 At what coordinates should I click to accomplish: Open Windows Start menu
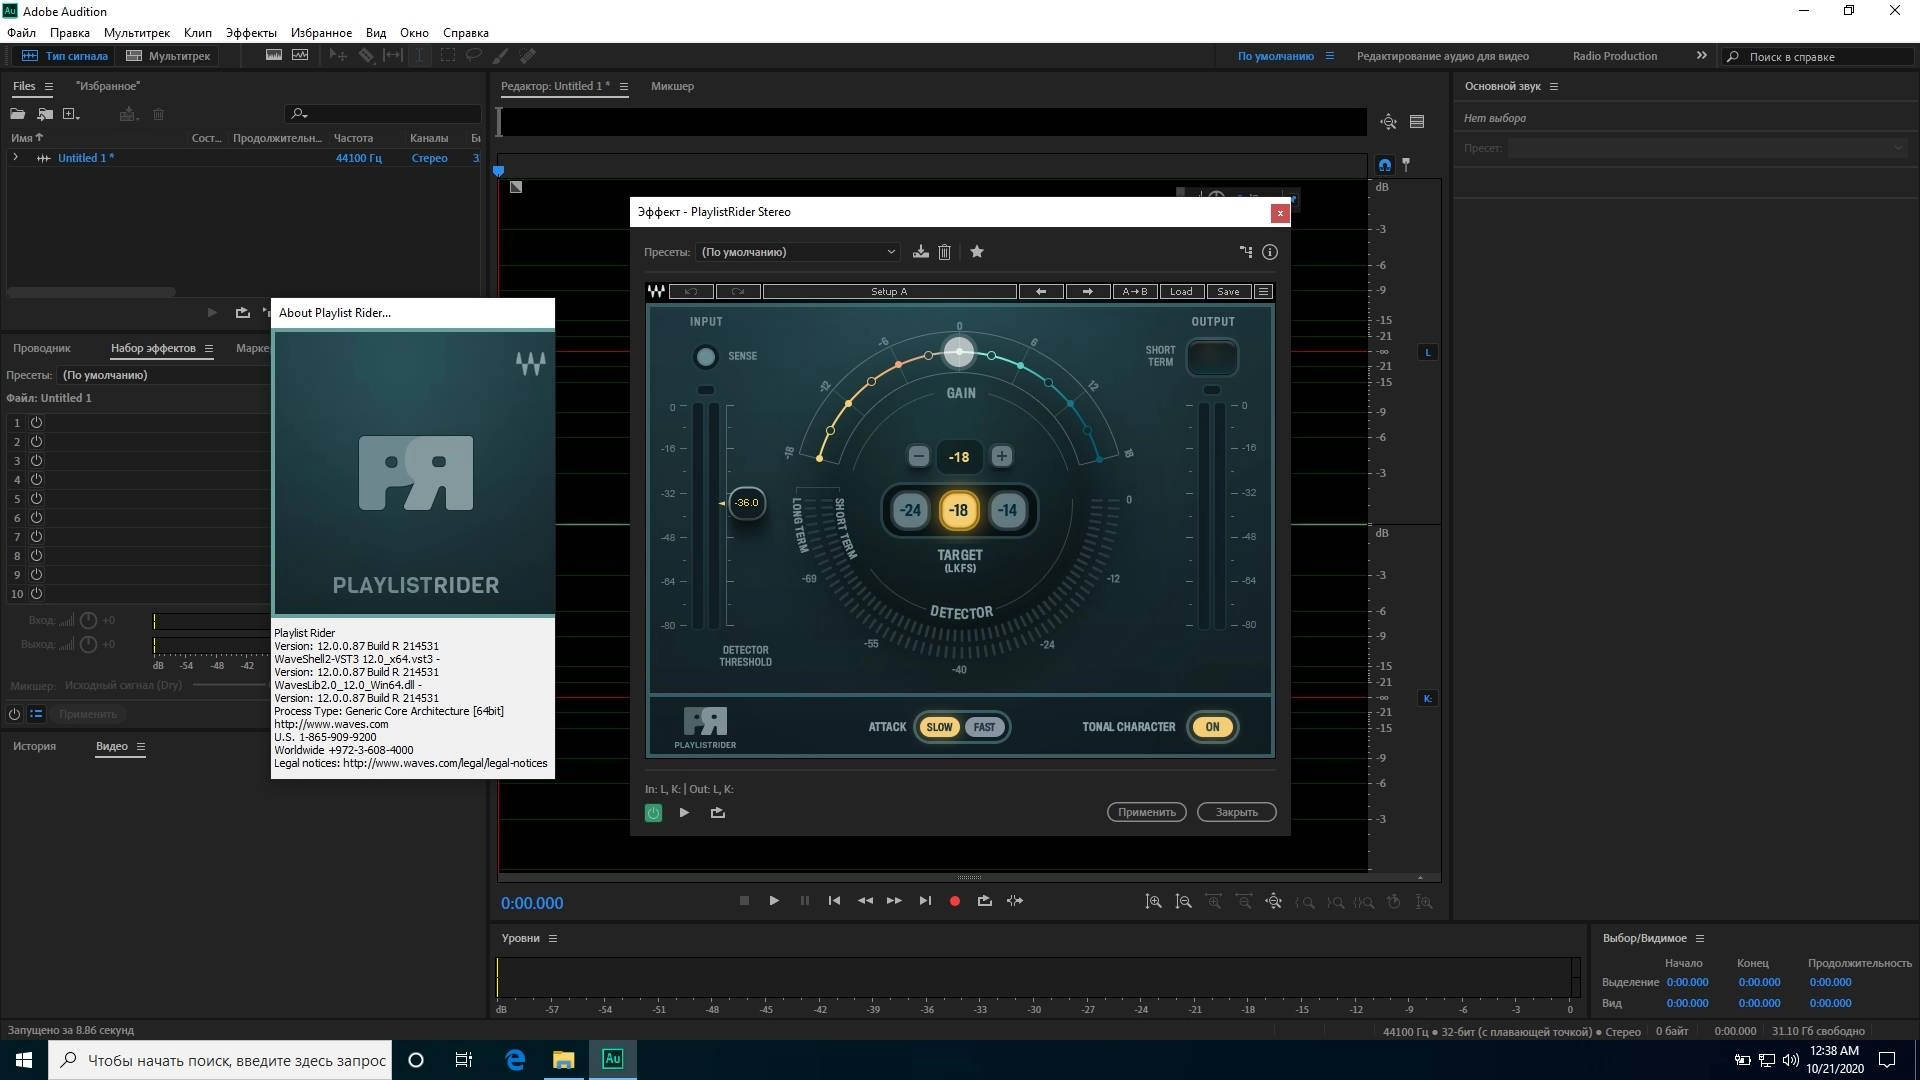(24, 1060)
